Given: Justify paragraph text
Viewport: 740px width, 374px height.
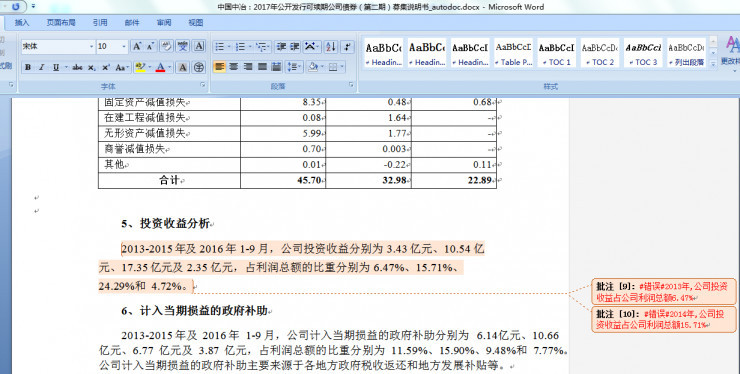Looking at the screenshot, I should [x=262, y=67].
